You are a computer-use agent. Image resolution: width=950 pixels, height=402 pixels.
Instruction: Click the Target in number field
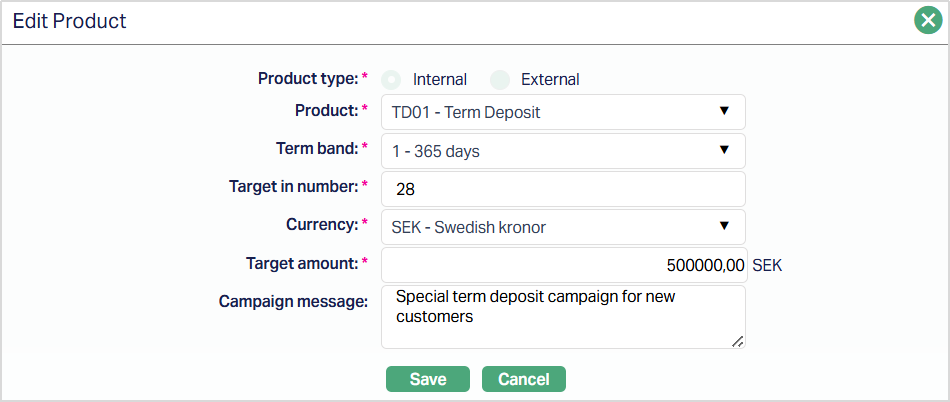click(563, 189)
